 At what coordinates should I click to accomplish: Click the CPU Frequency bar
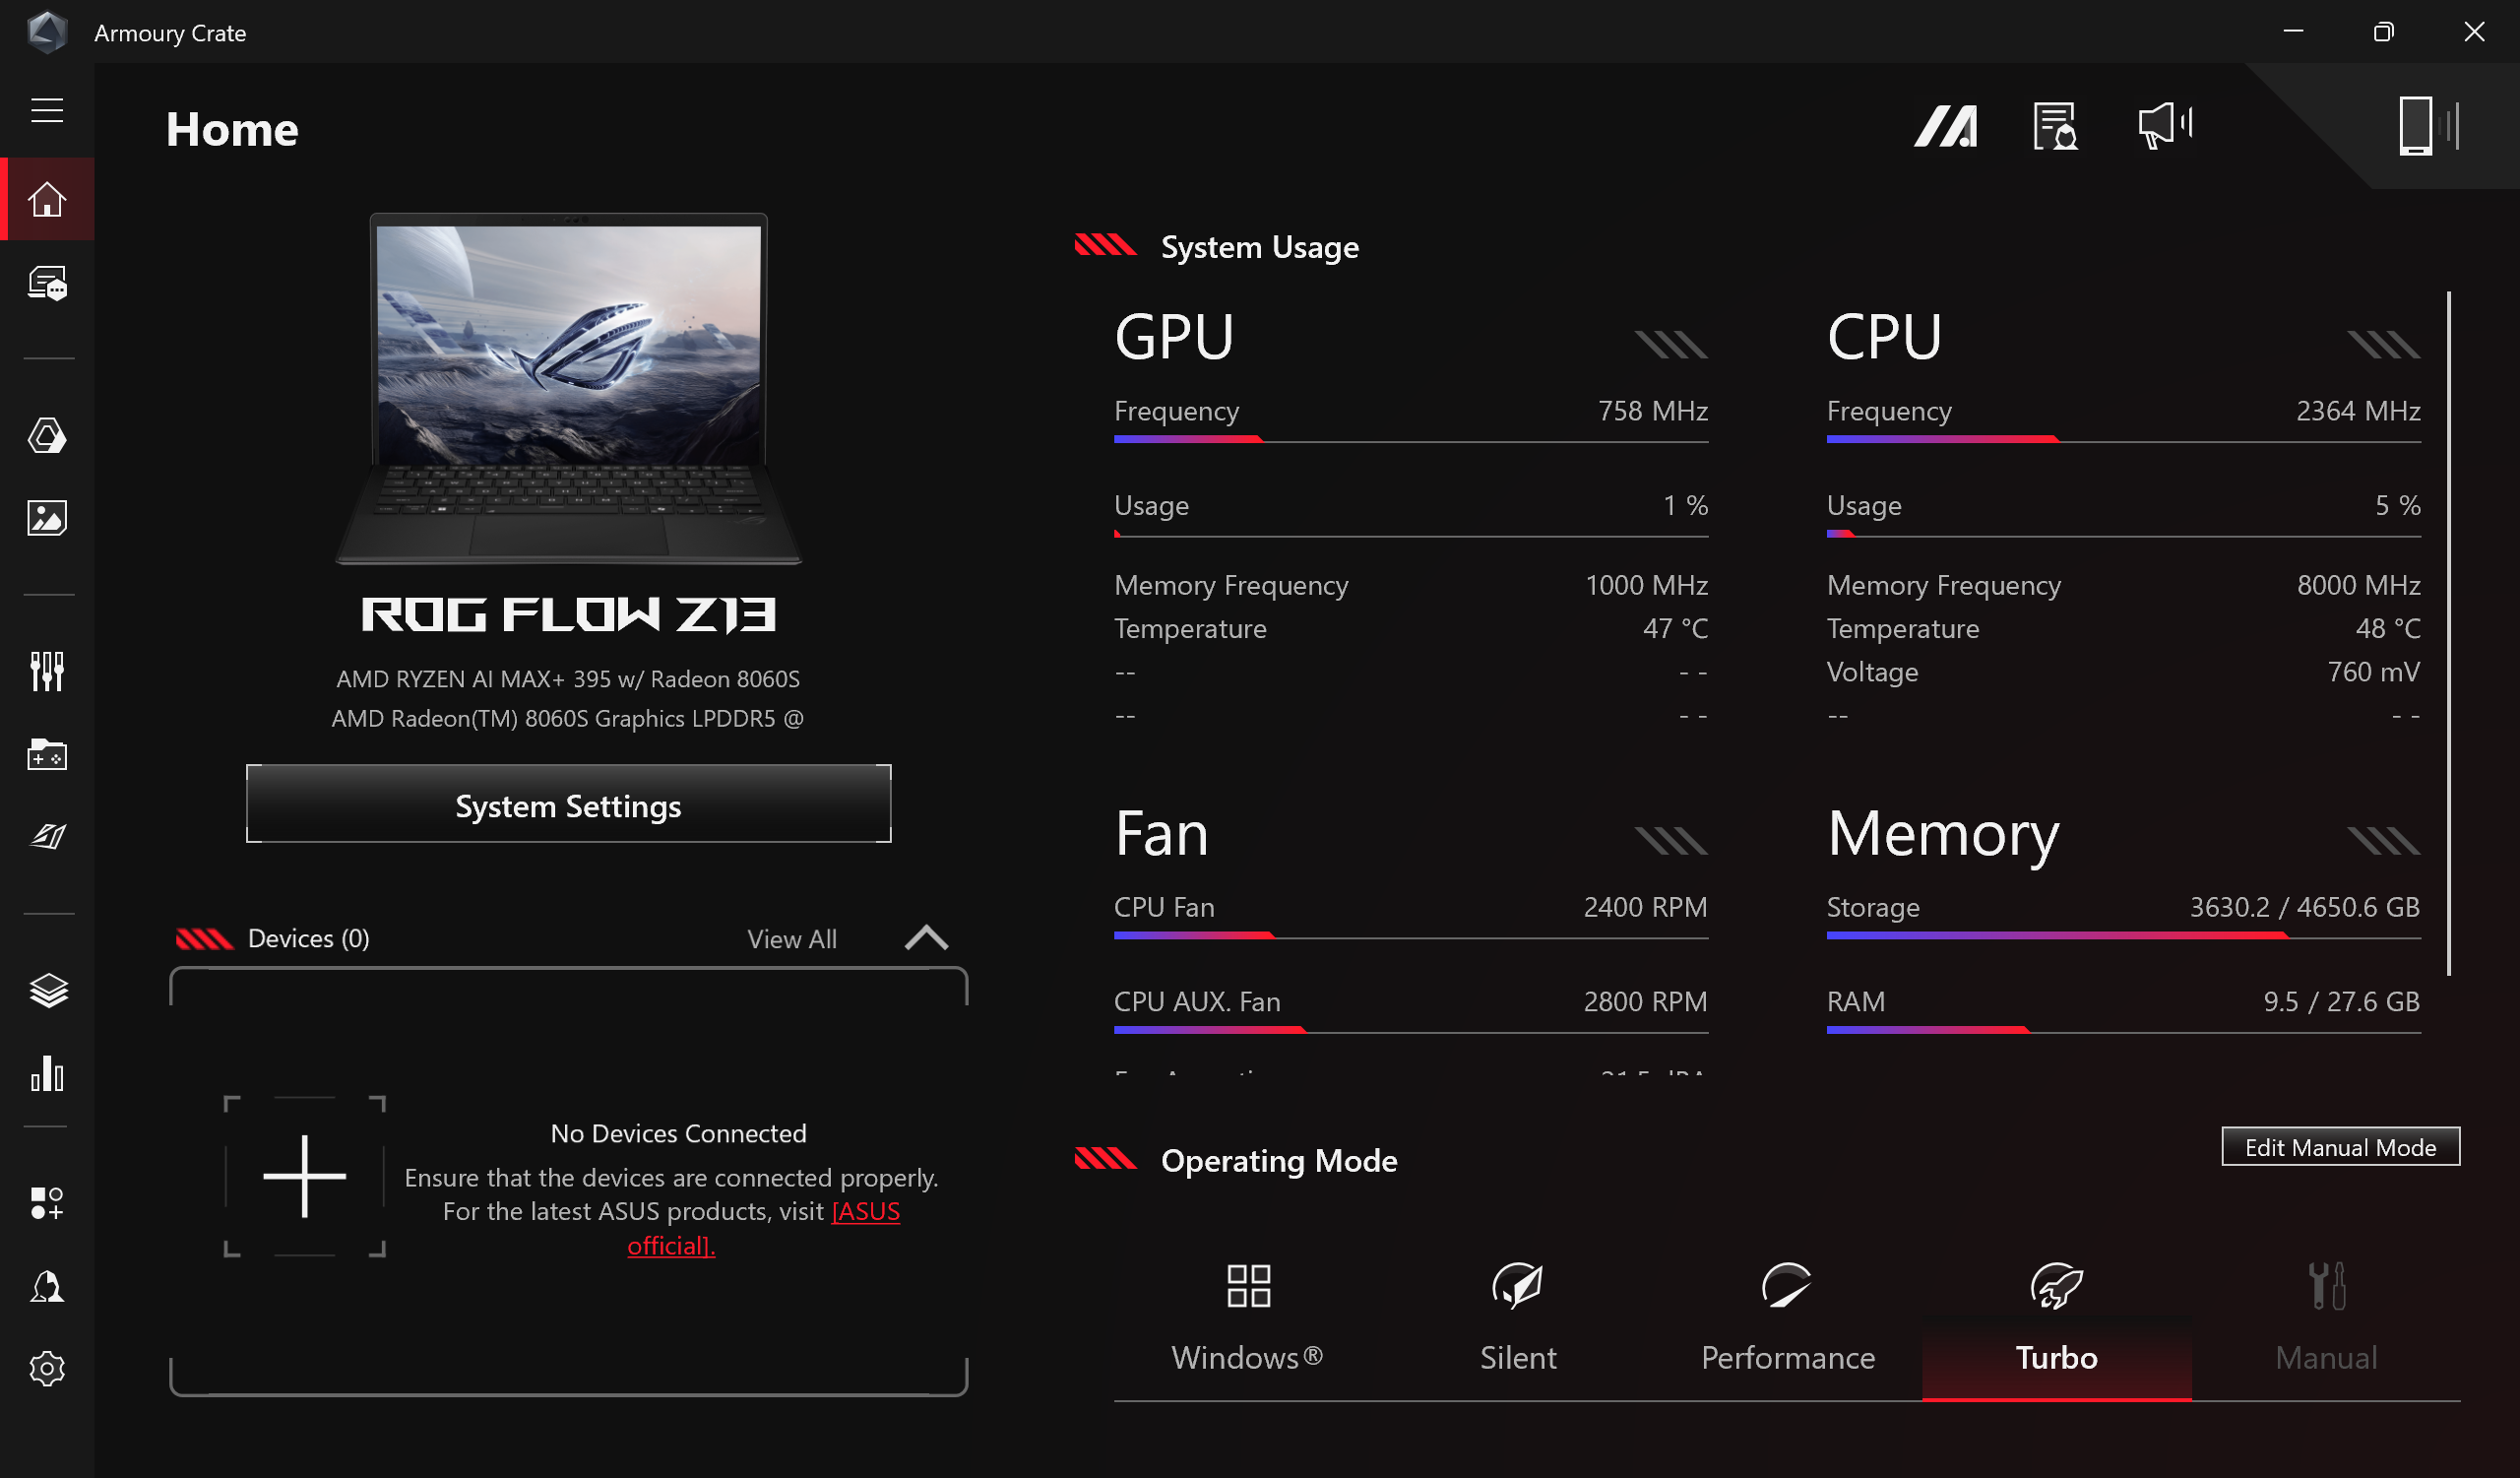coord(2124,439)
